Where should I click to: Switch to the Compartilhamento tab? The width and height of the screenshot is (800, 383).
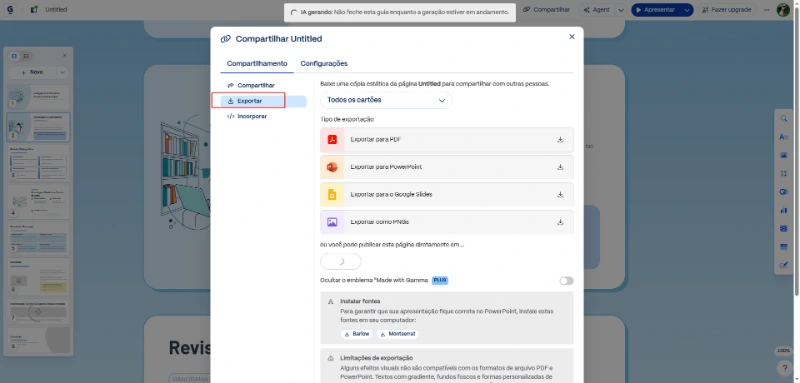click(257, 64)
